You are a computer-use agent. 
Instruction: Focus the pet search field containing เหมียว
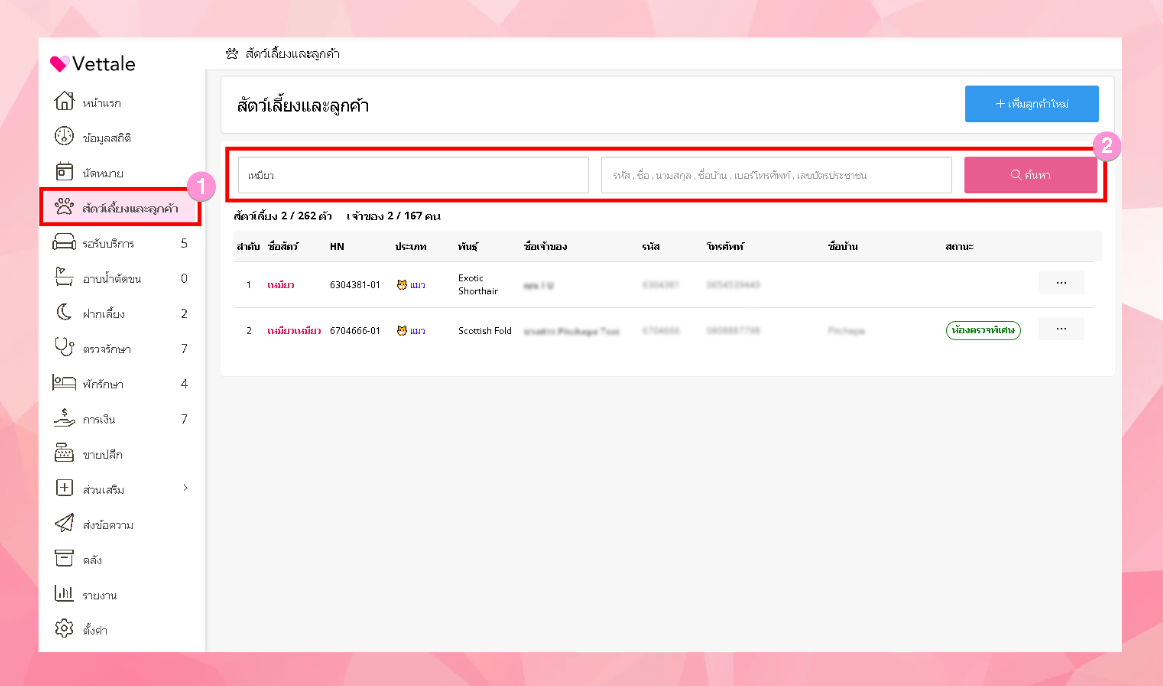click(413, 175)
